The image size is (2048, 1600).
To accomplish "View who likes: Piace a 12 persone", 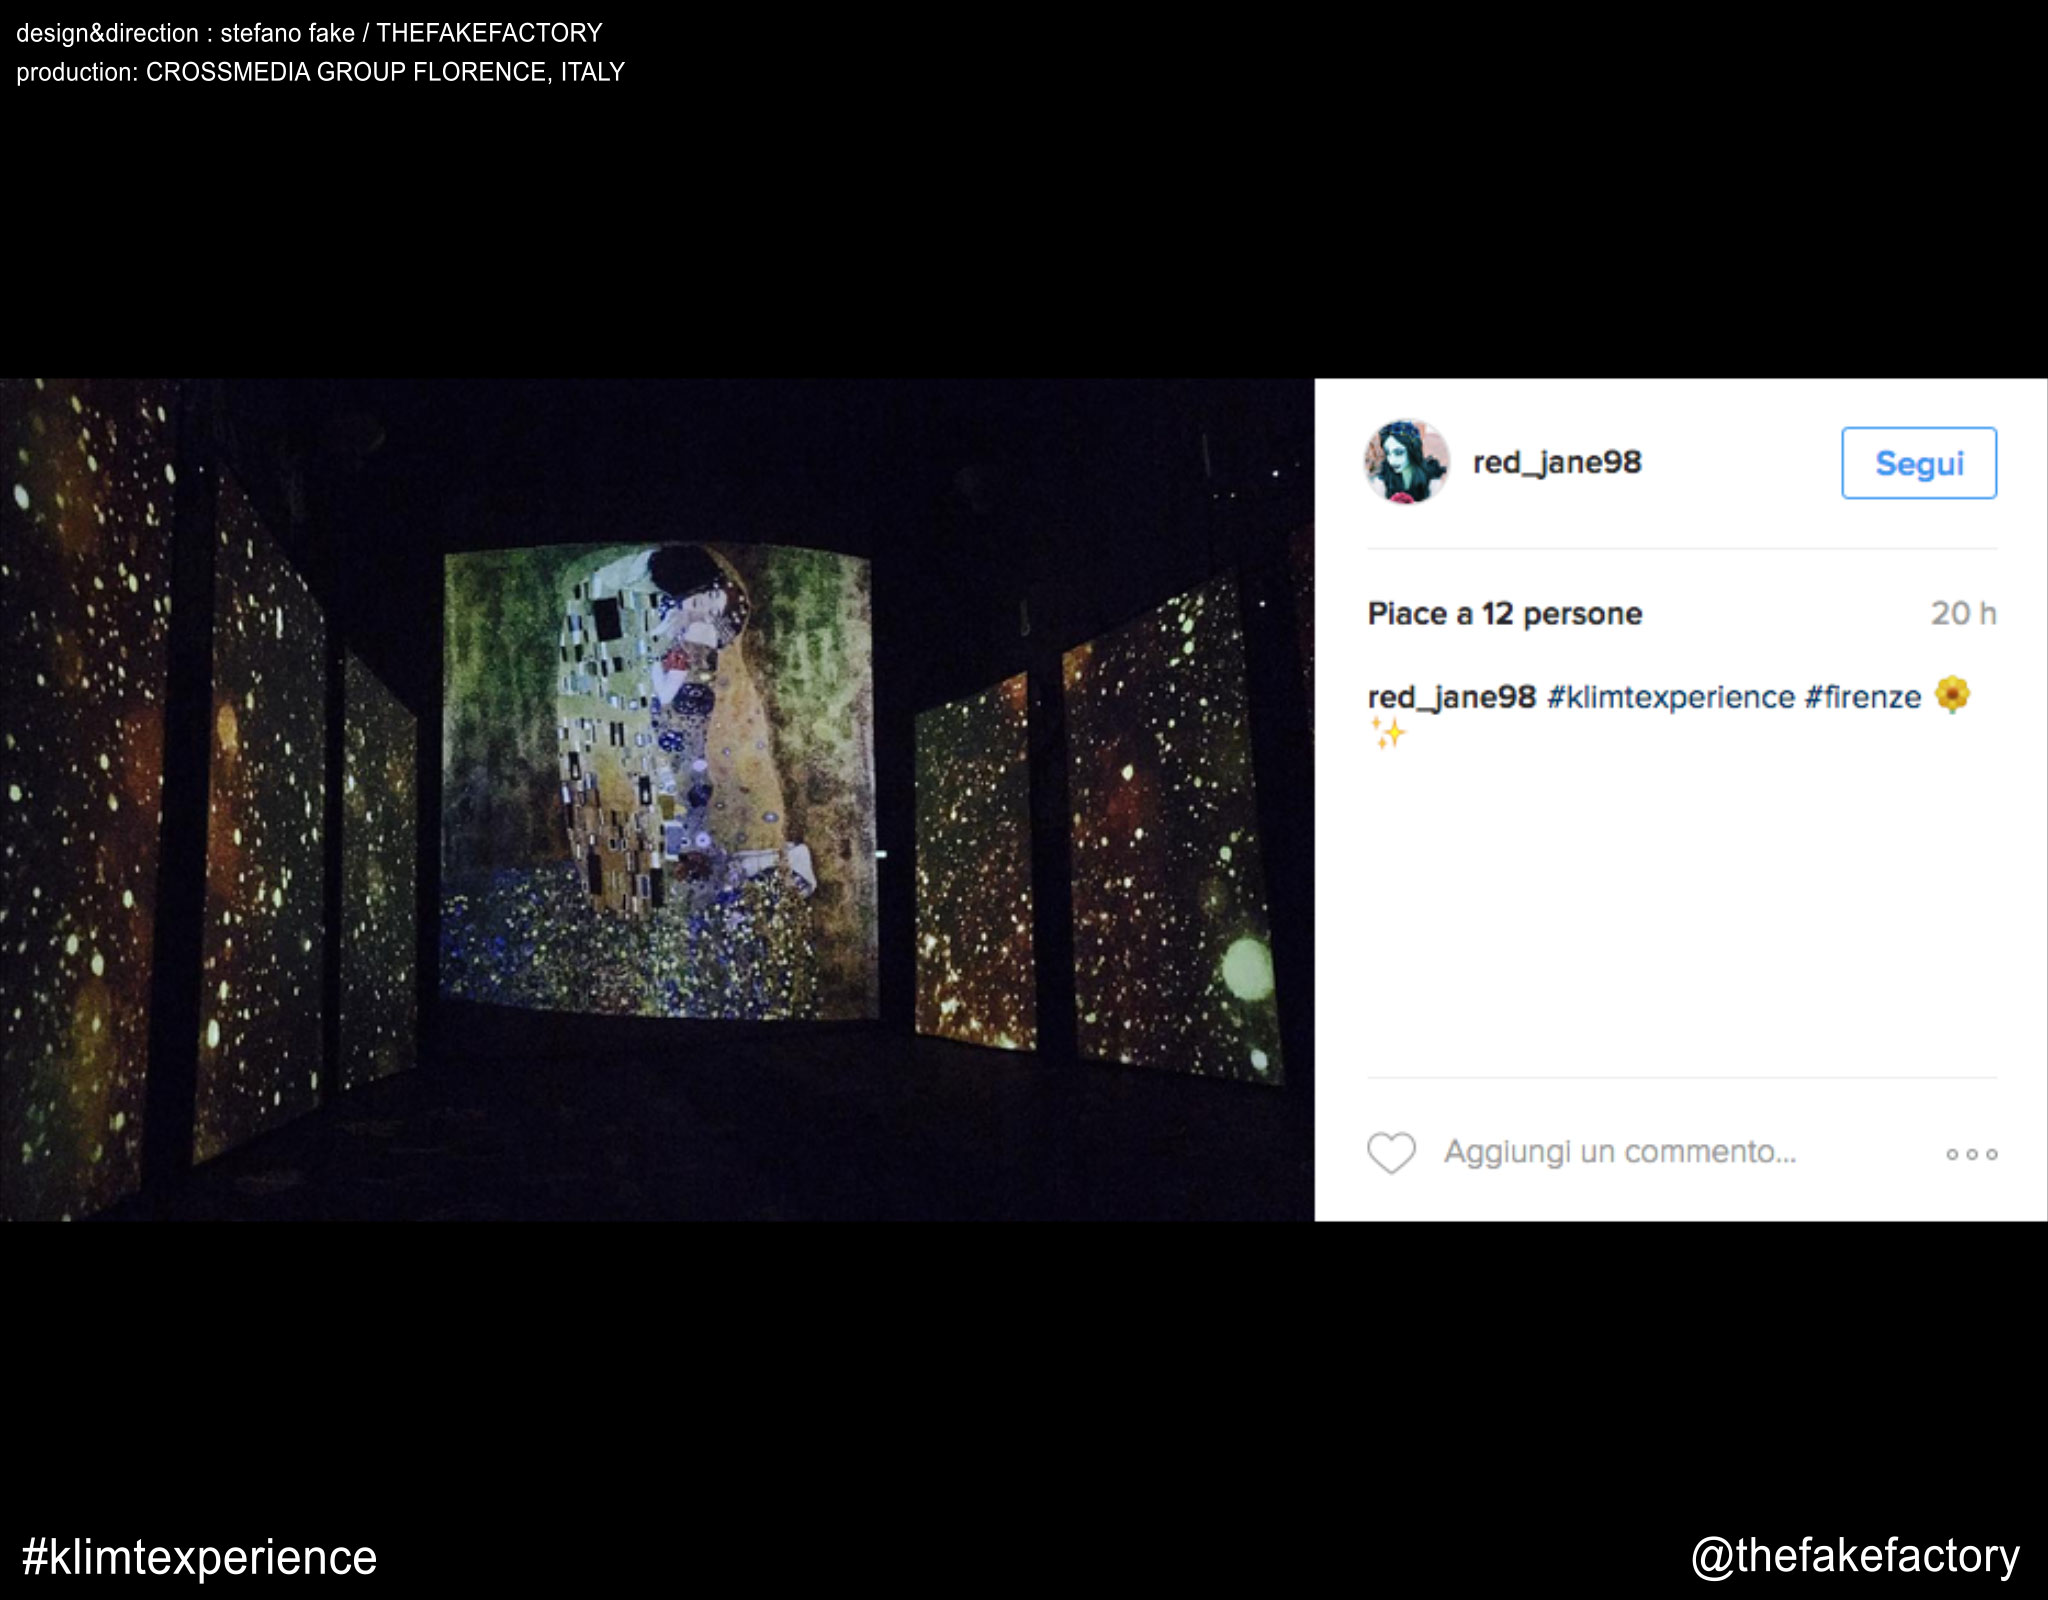I will [1505, 613].
